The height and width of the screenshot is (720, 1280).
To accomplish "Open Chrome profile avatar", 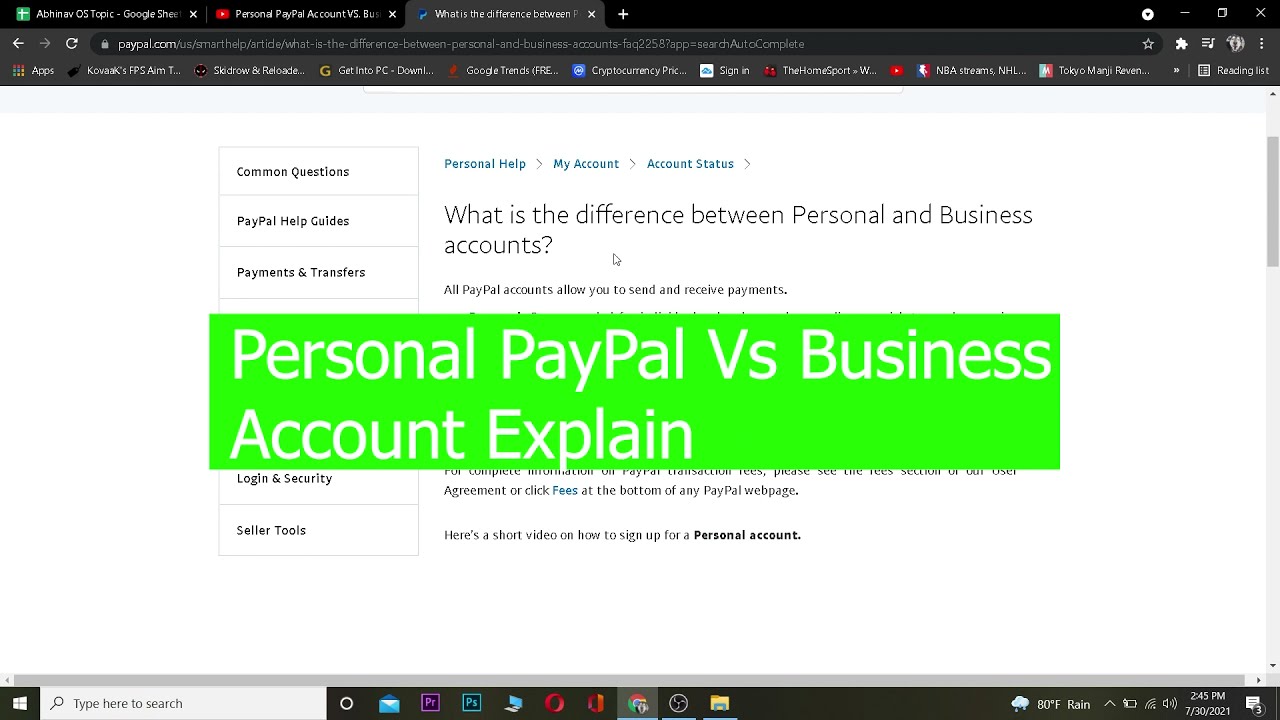I will pos(1236,43).
